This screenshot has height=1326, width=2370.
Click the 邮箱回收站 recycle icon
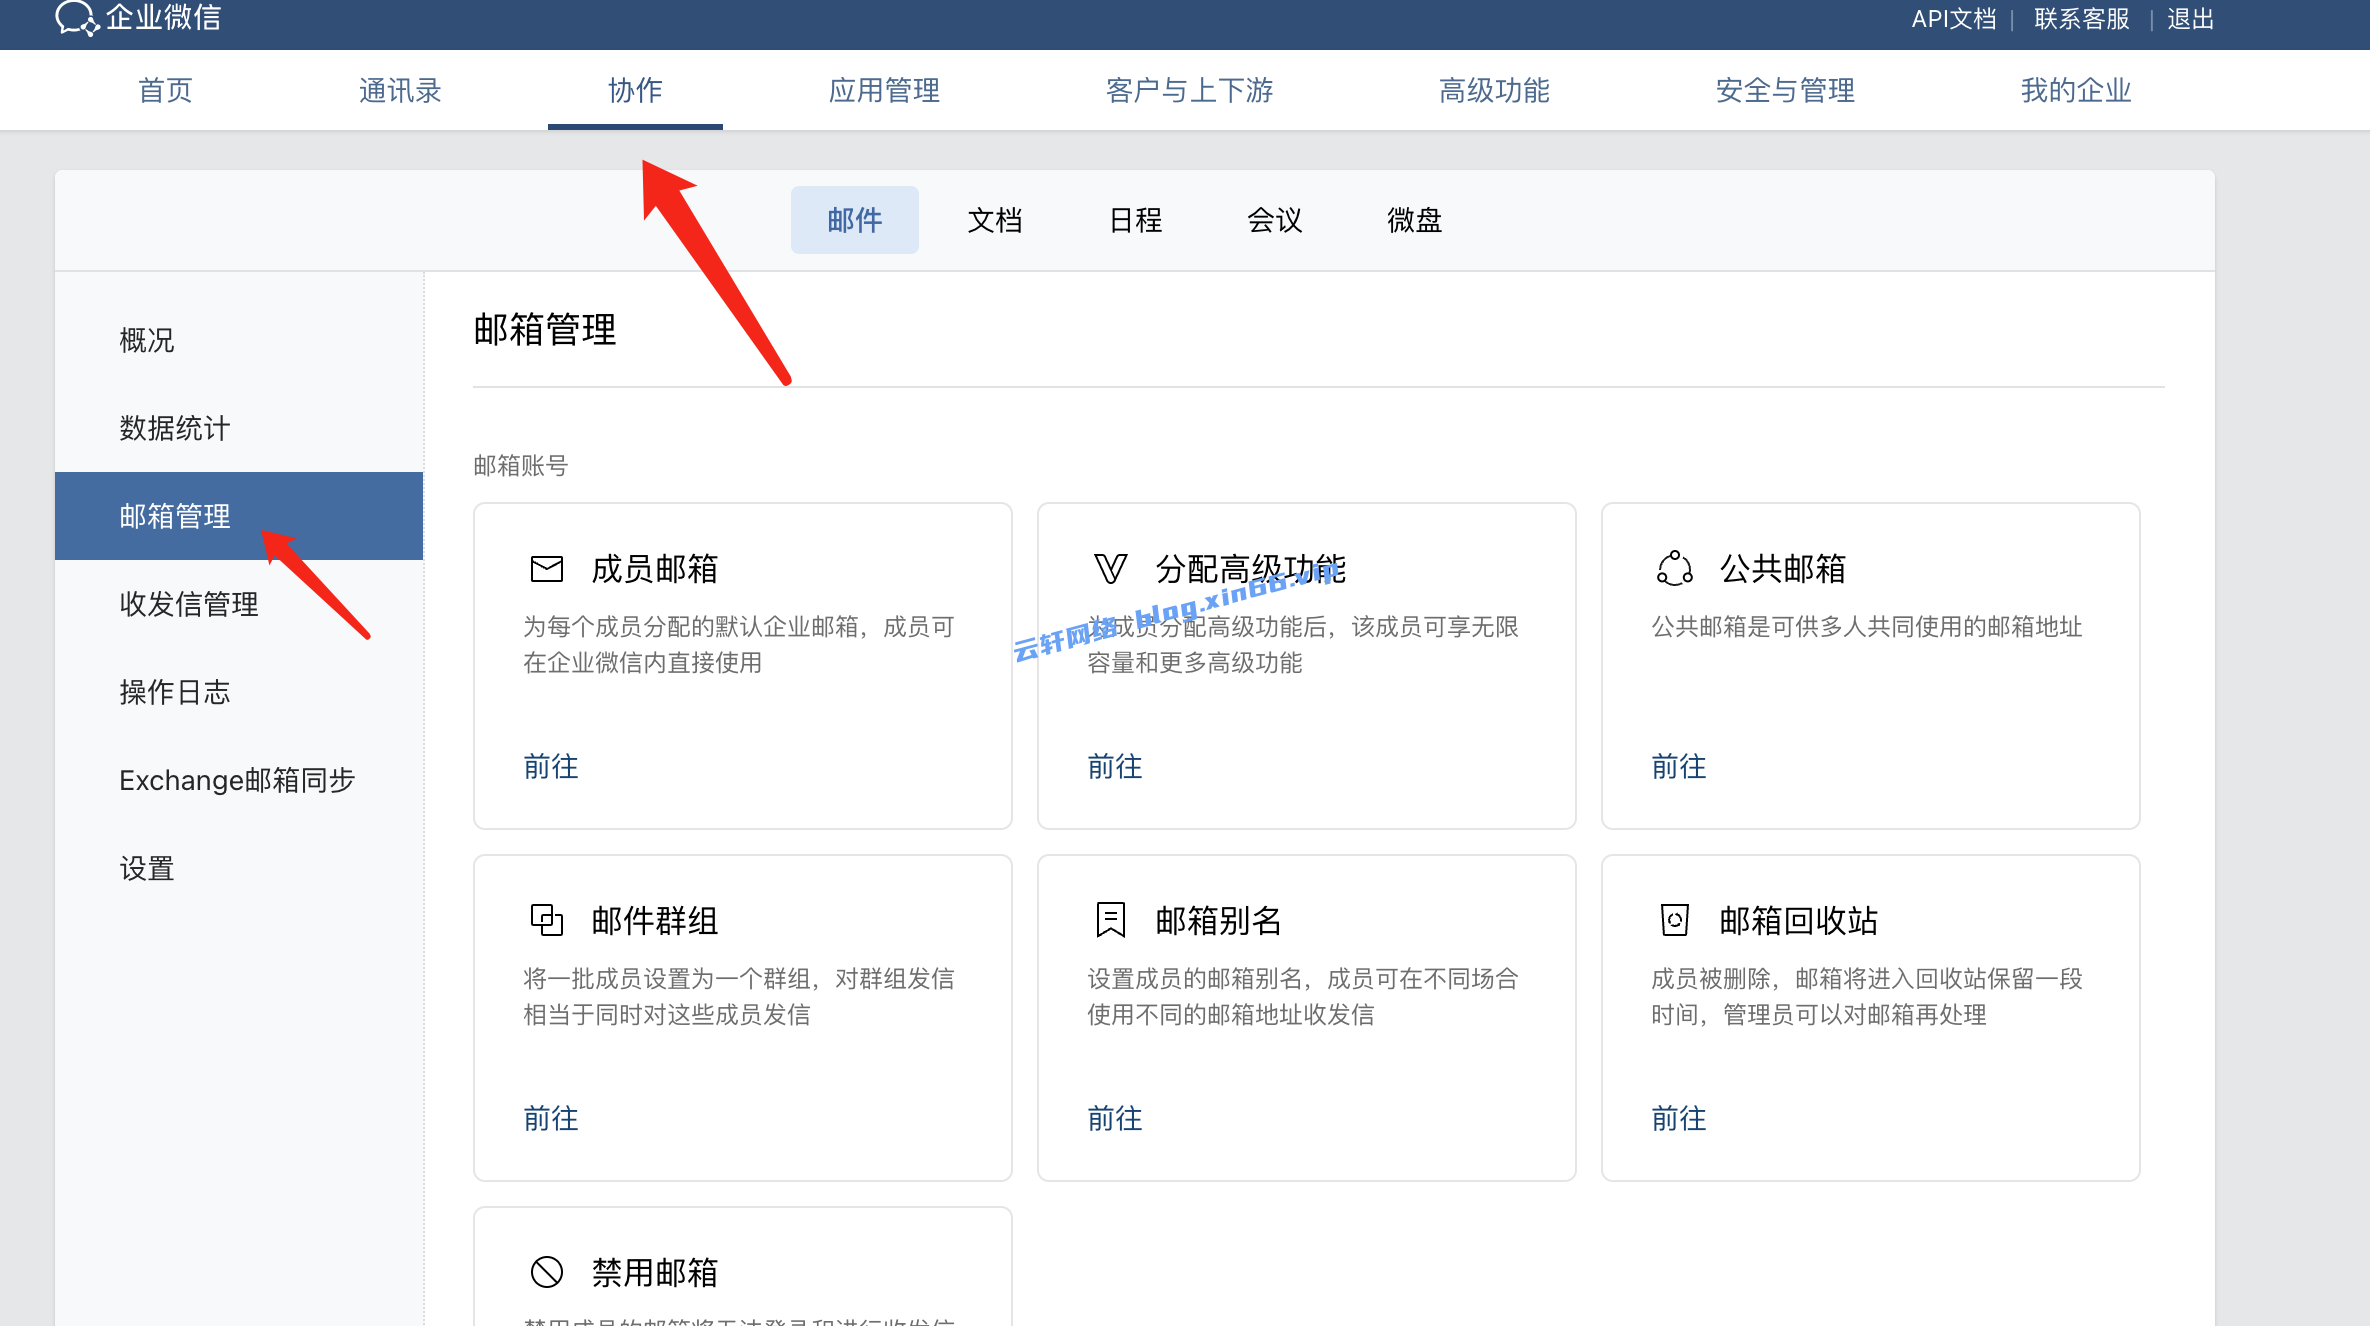[1675, 920]
